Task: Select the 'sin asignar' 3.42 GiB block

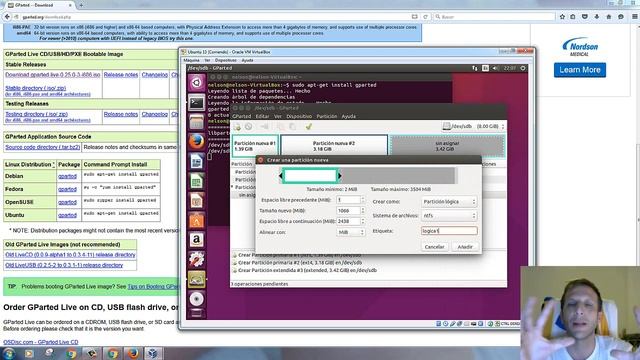Action: pyautogui.click(x=447, y=146)
